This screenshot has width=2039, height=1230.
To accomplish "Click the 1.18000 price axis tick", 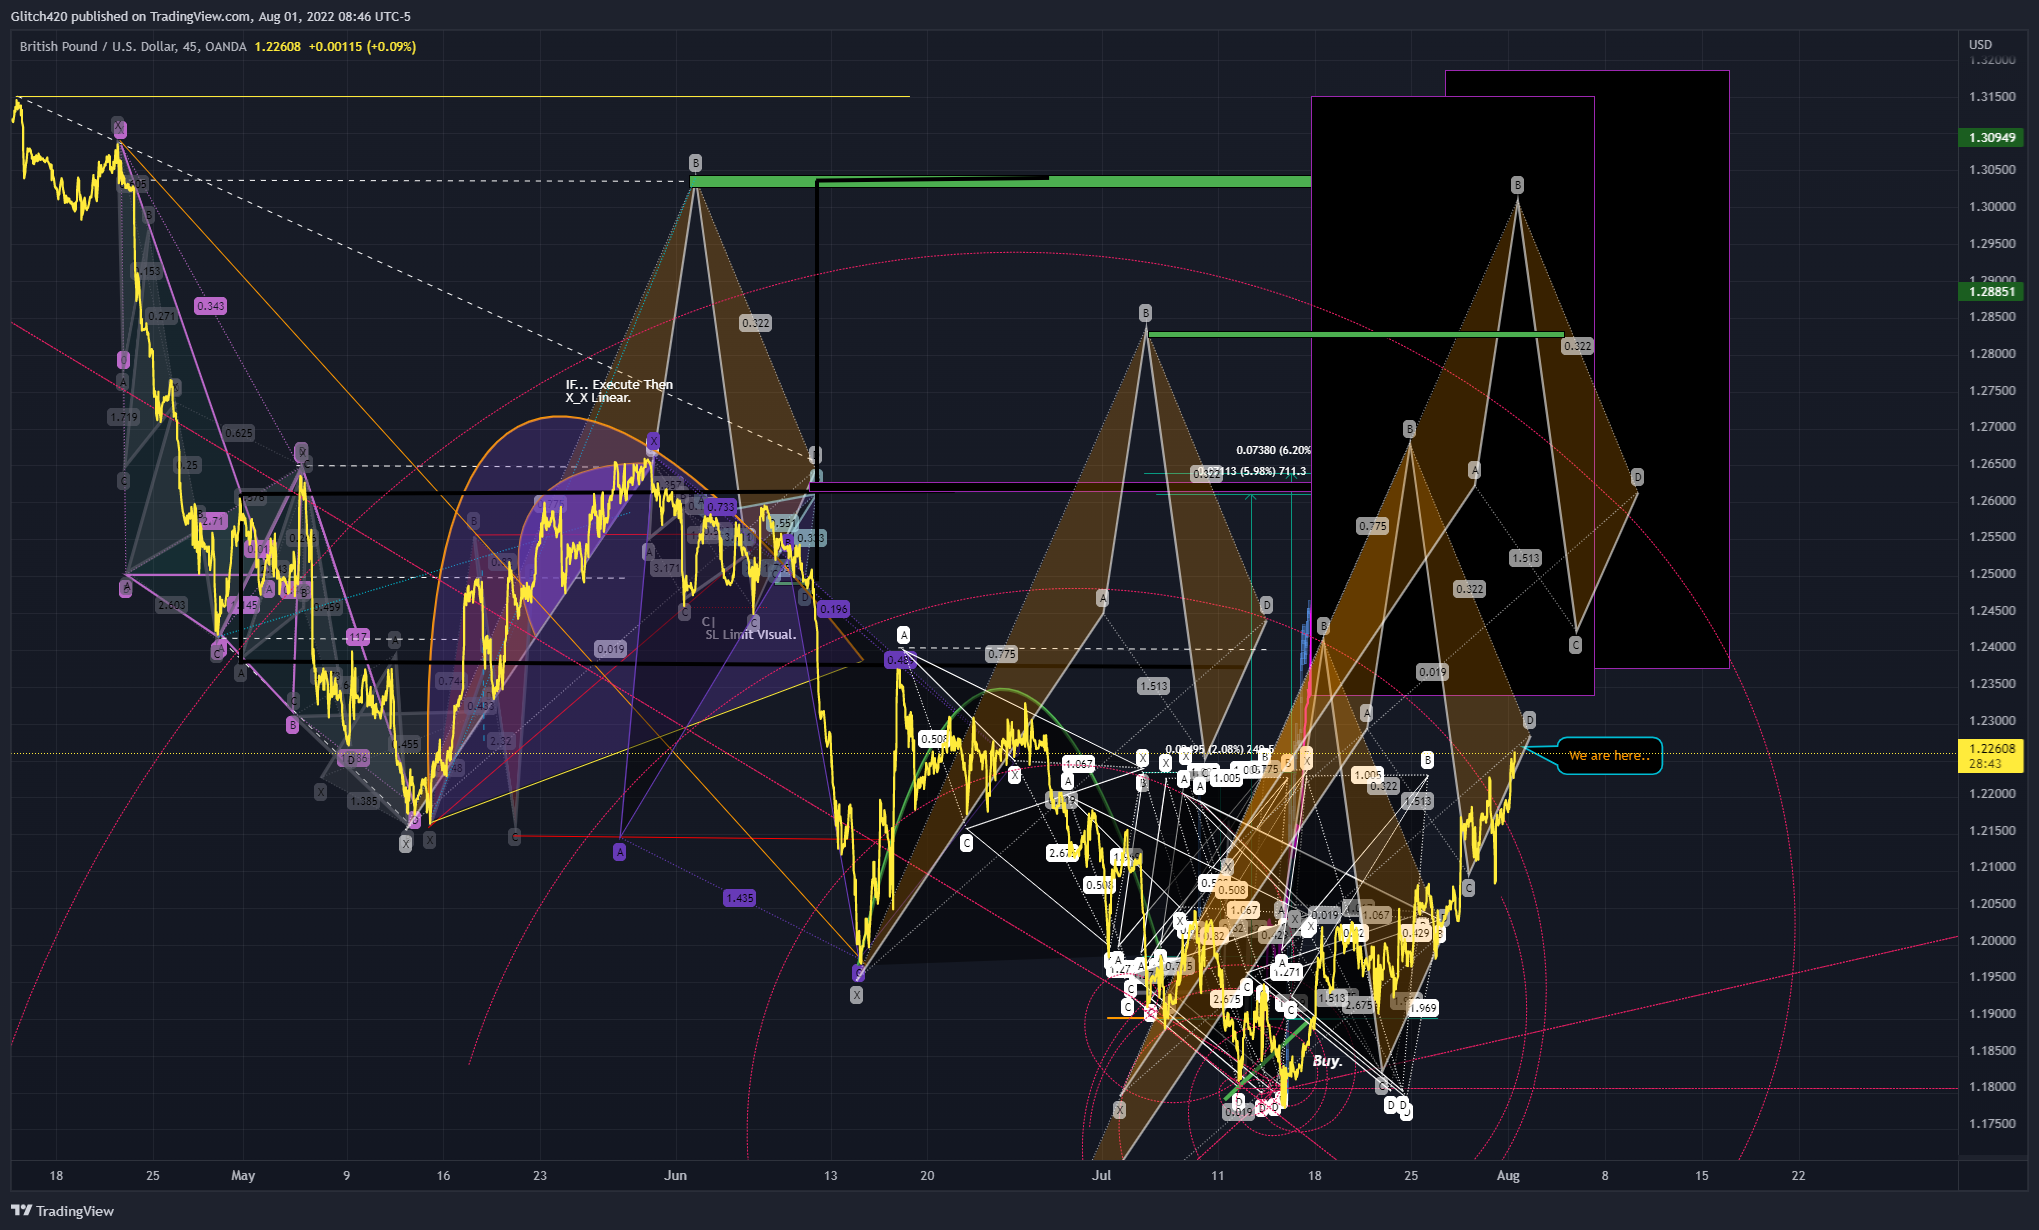I will click(x=1991, y=1087).
